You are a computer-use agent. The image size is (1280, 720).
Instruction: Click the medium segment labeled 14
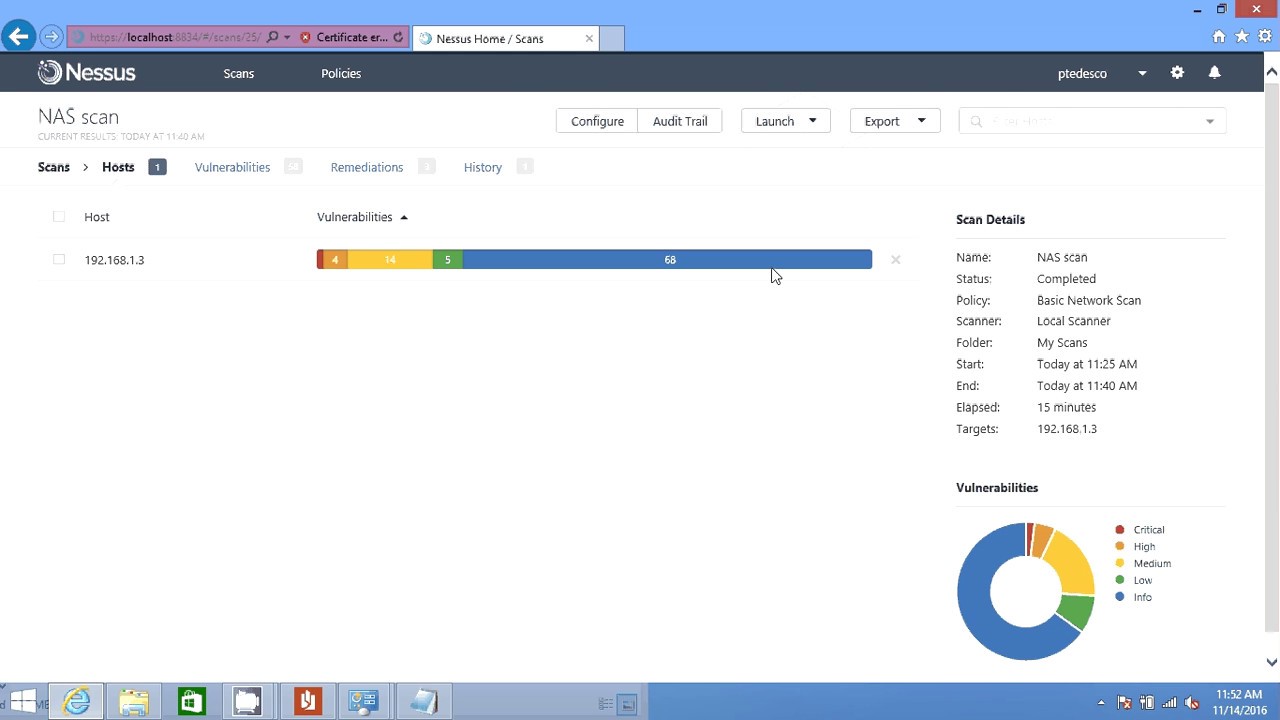(390, 260)
